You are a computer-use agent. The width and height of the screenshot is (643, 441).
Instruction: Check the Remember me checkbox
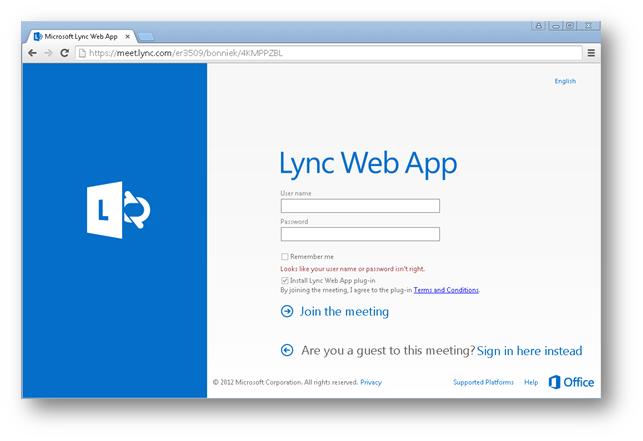(285, 256)
